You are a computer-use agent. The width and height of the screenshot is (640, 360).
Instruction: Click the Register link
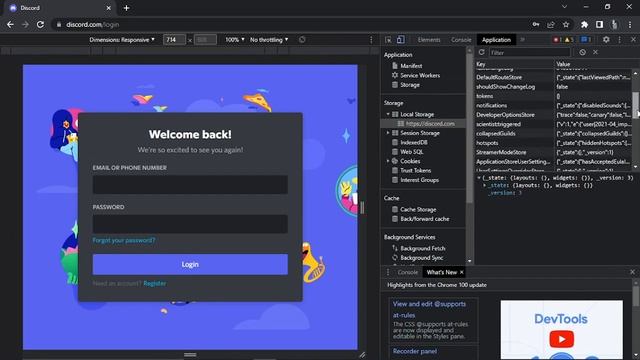155,283
